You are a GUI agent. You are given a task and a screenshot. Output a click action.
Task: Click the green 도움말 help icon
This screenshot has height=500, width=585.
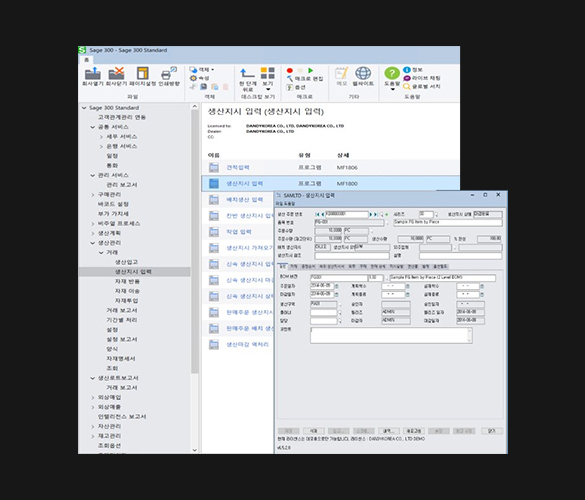pos(392,73)
